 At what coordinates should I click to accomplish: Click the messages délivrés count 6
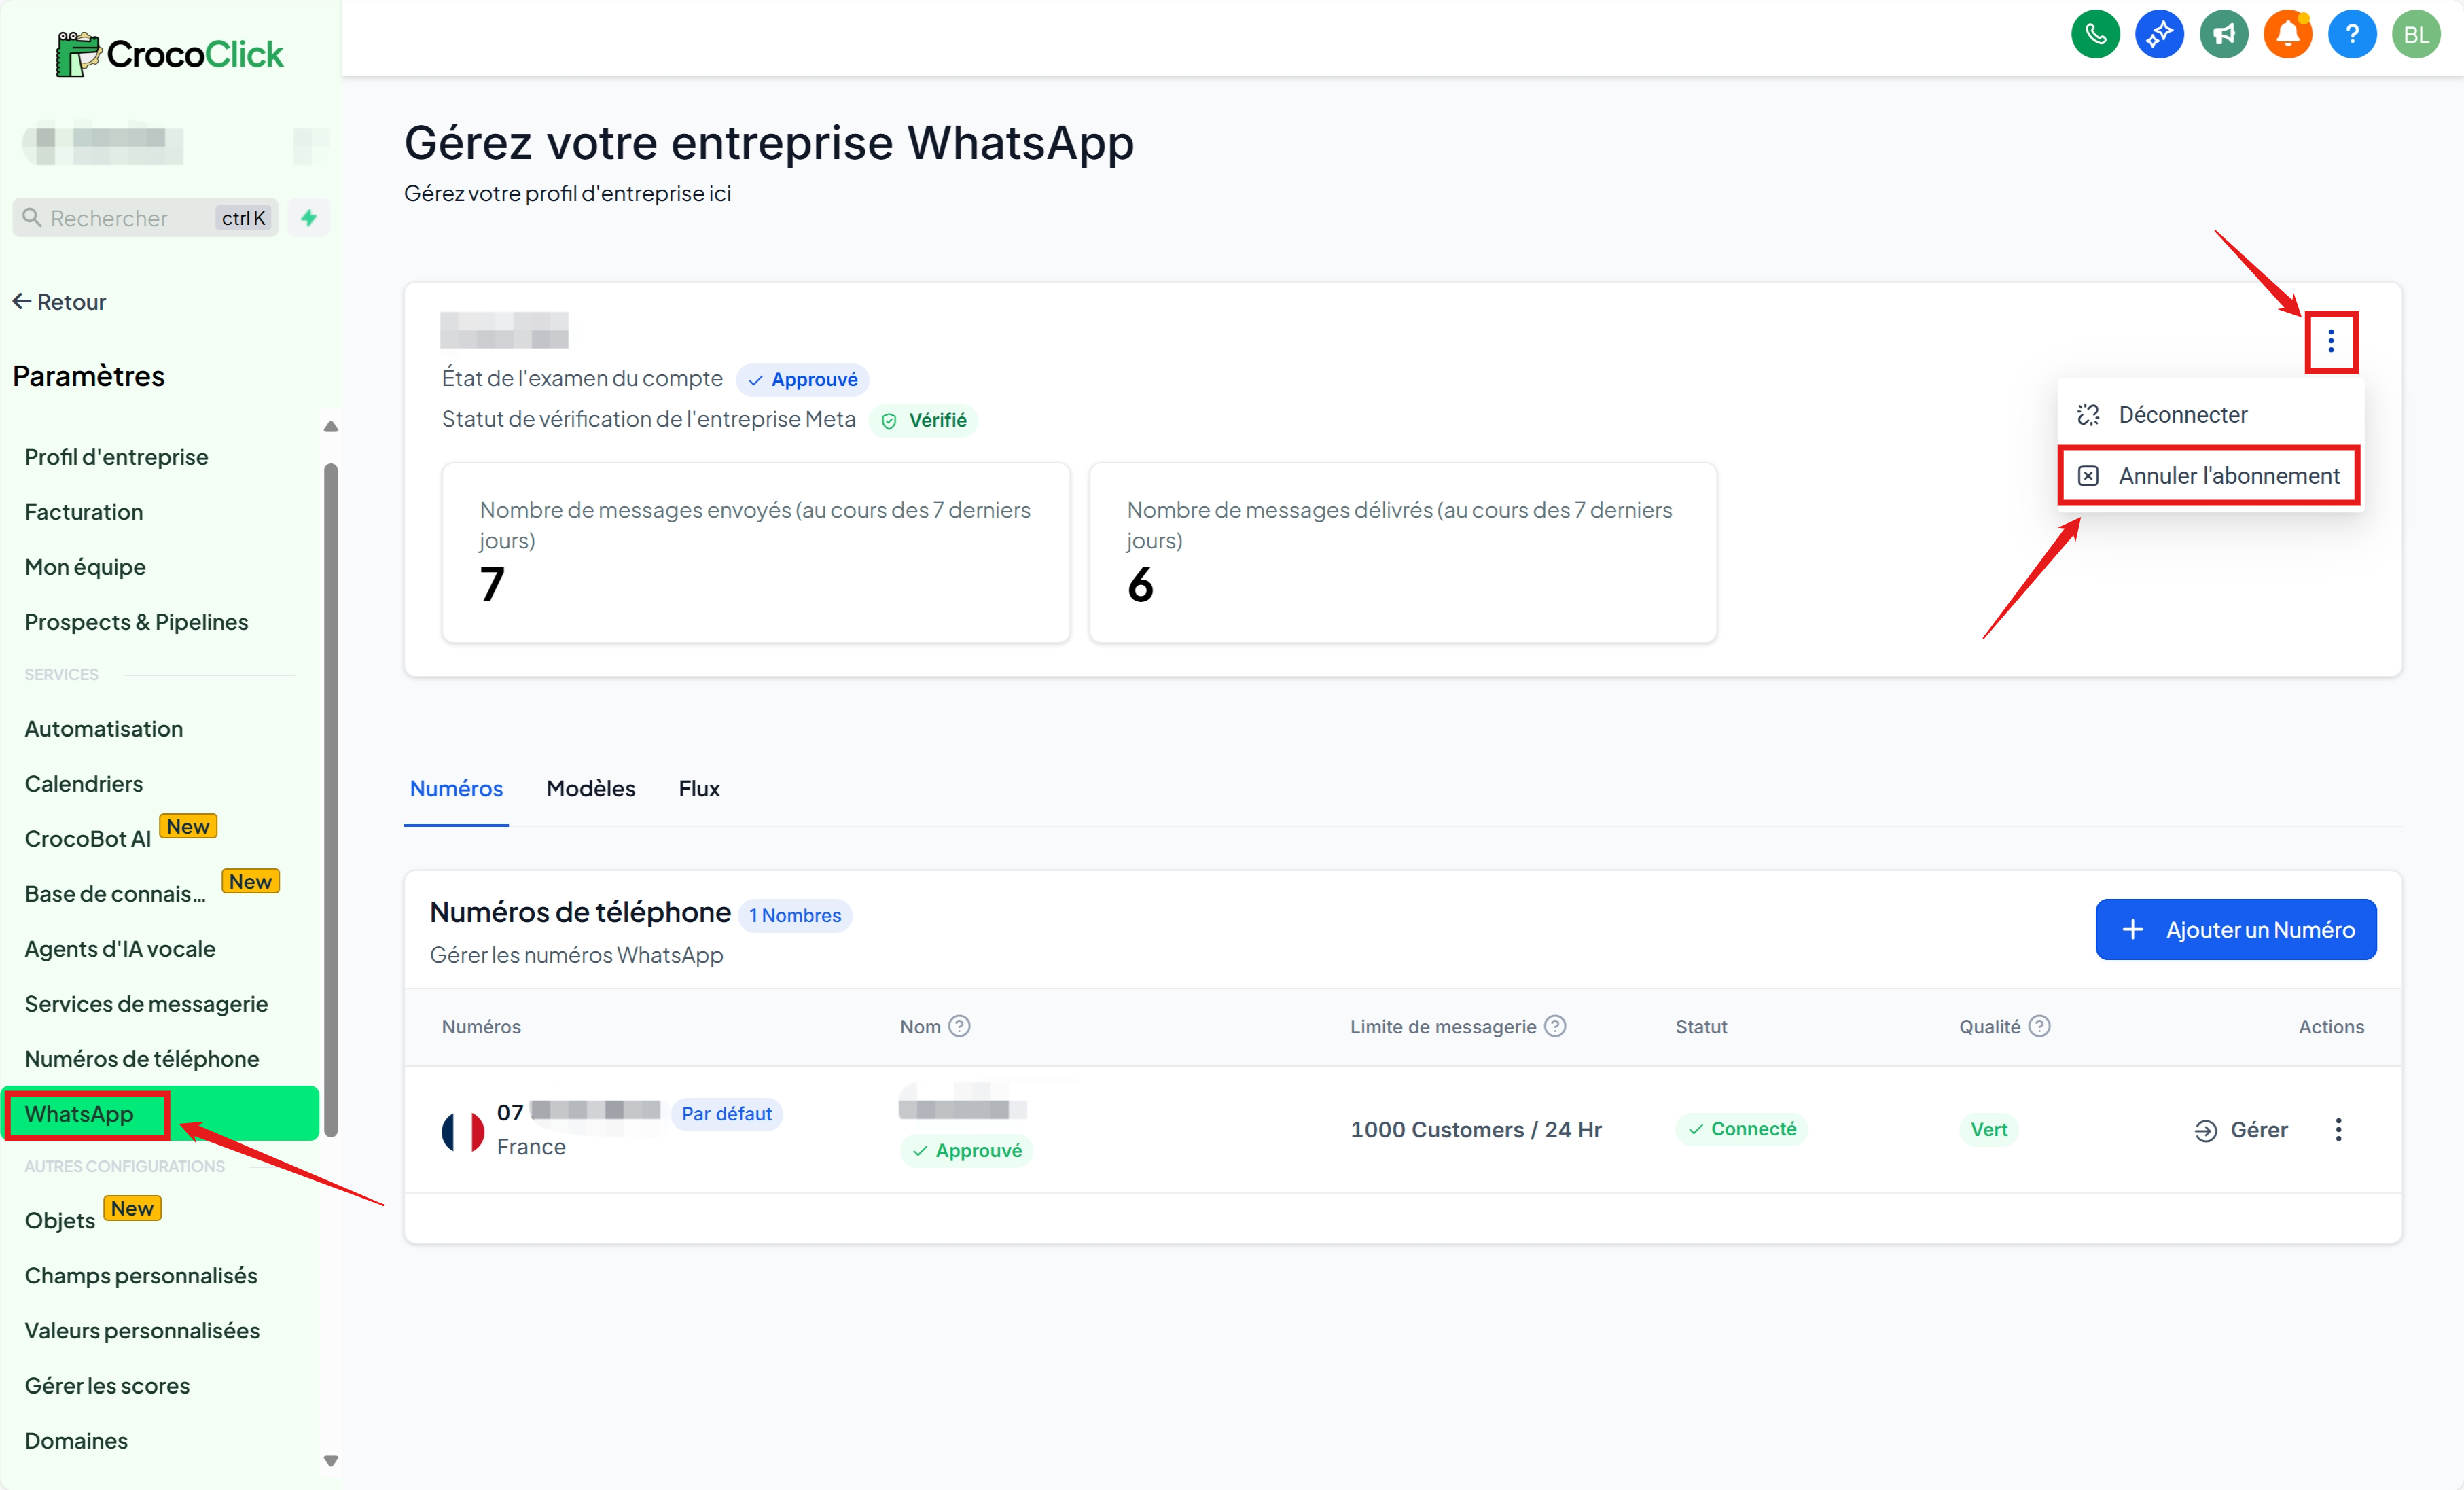pos(1140,585)
